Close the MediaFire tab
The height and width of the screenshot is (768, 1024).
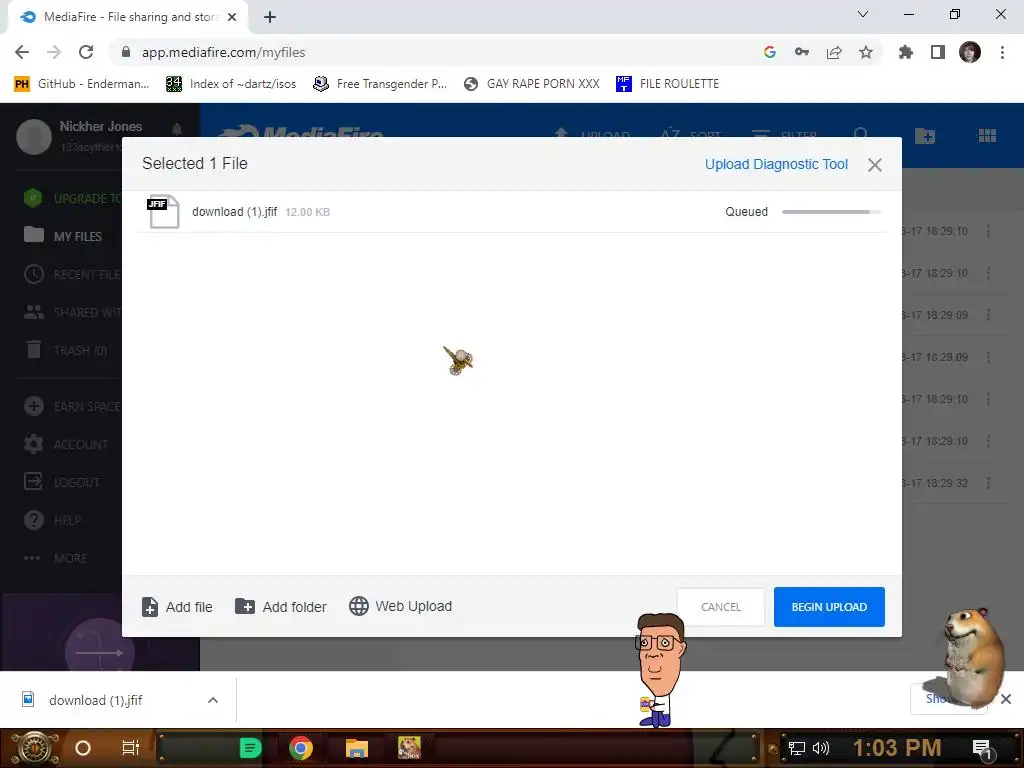(232, 17)
